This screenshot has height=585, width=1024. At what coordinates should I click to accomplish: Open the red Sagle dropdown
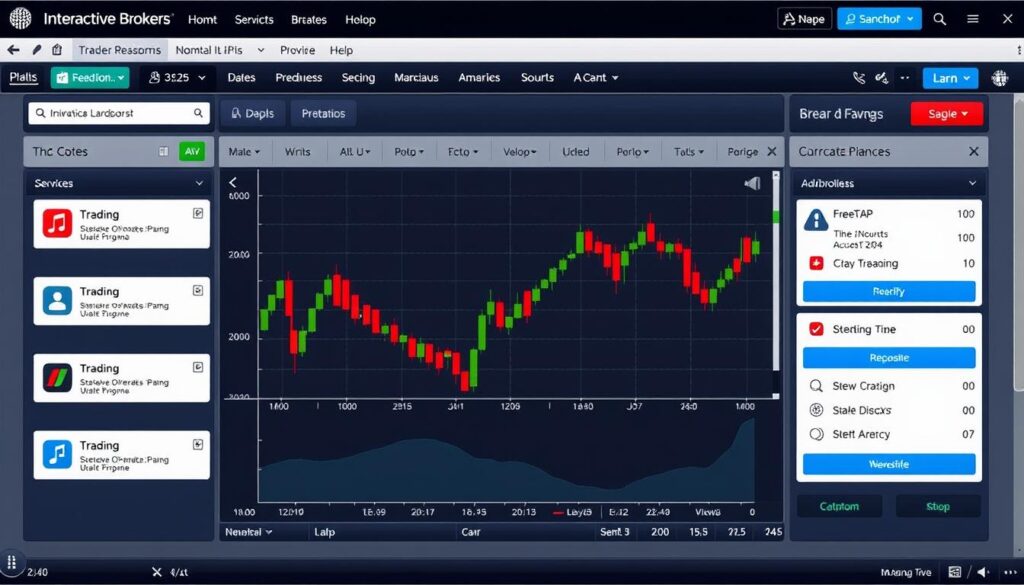coord(947,114)
